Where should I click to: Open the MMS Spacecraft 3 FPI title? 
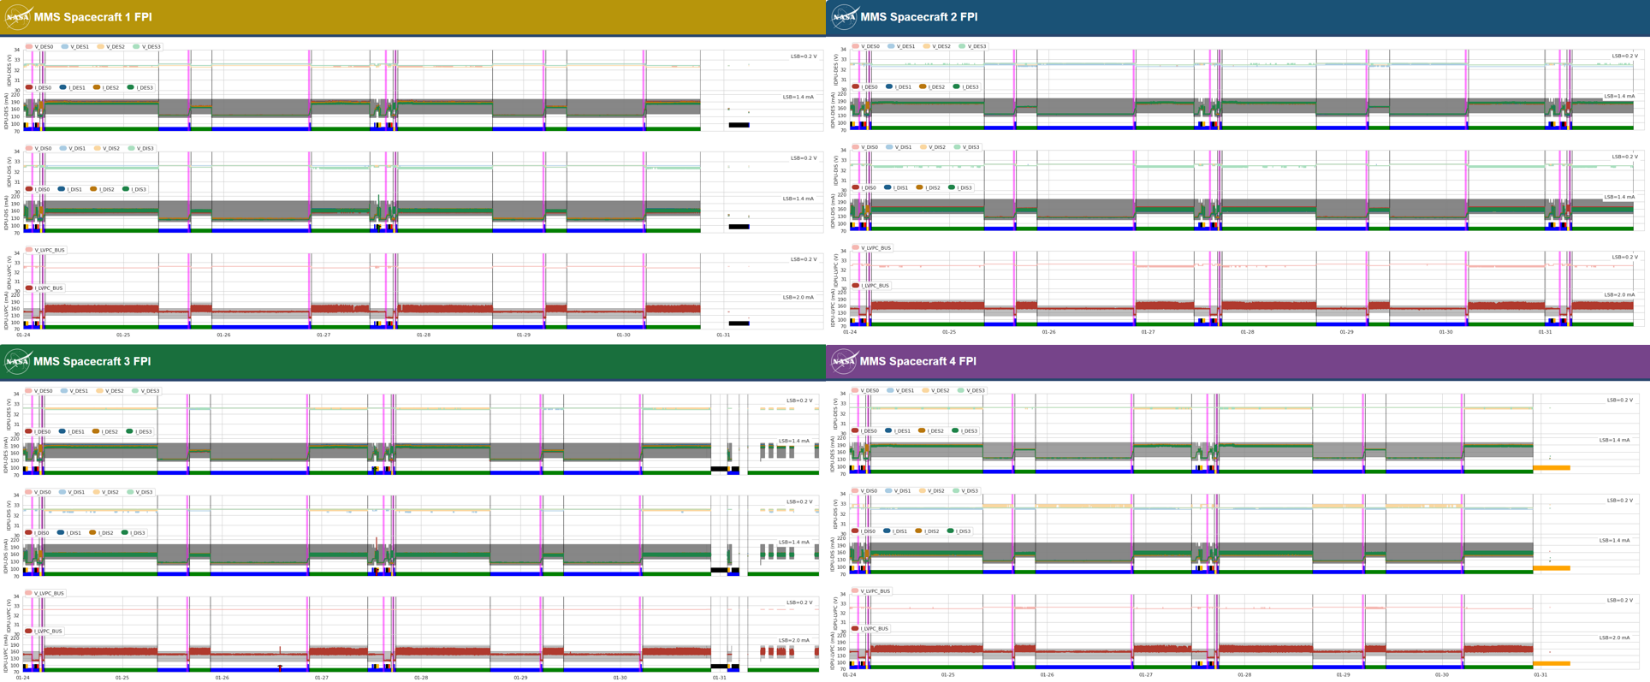point(92,361)
